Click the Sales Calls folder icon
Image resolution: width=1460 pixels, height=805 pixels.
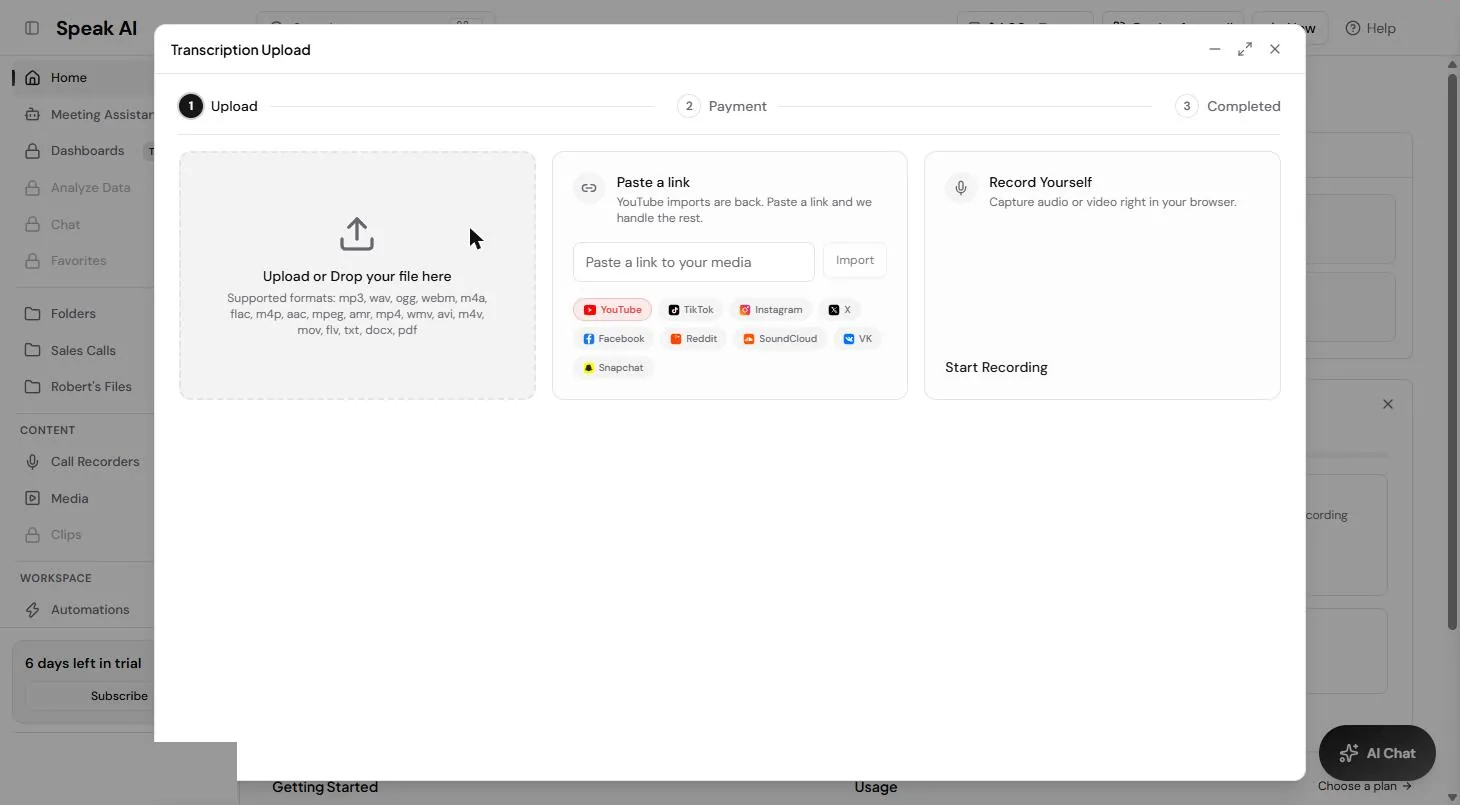[33, 350]
